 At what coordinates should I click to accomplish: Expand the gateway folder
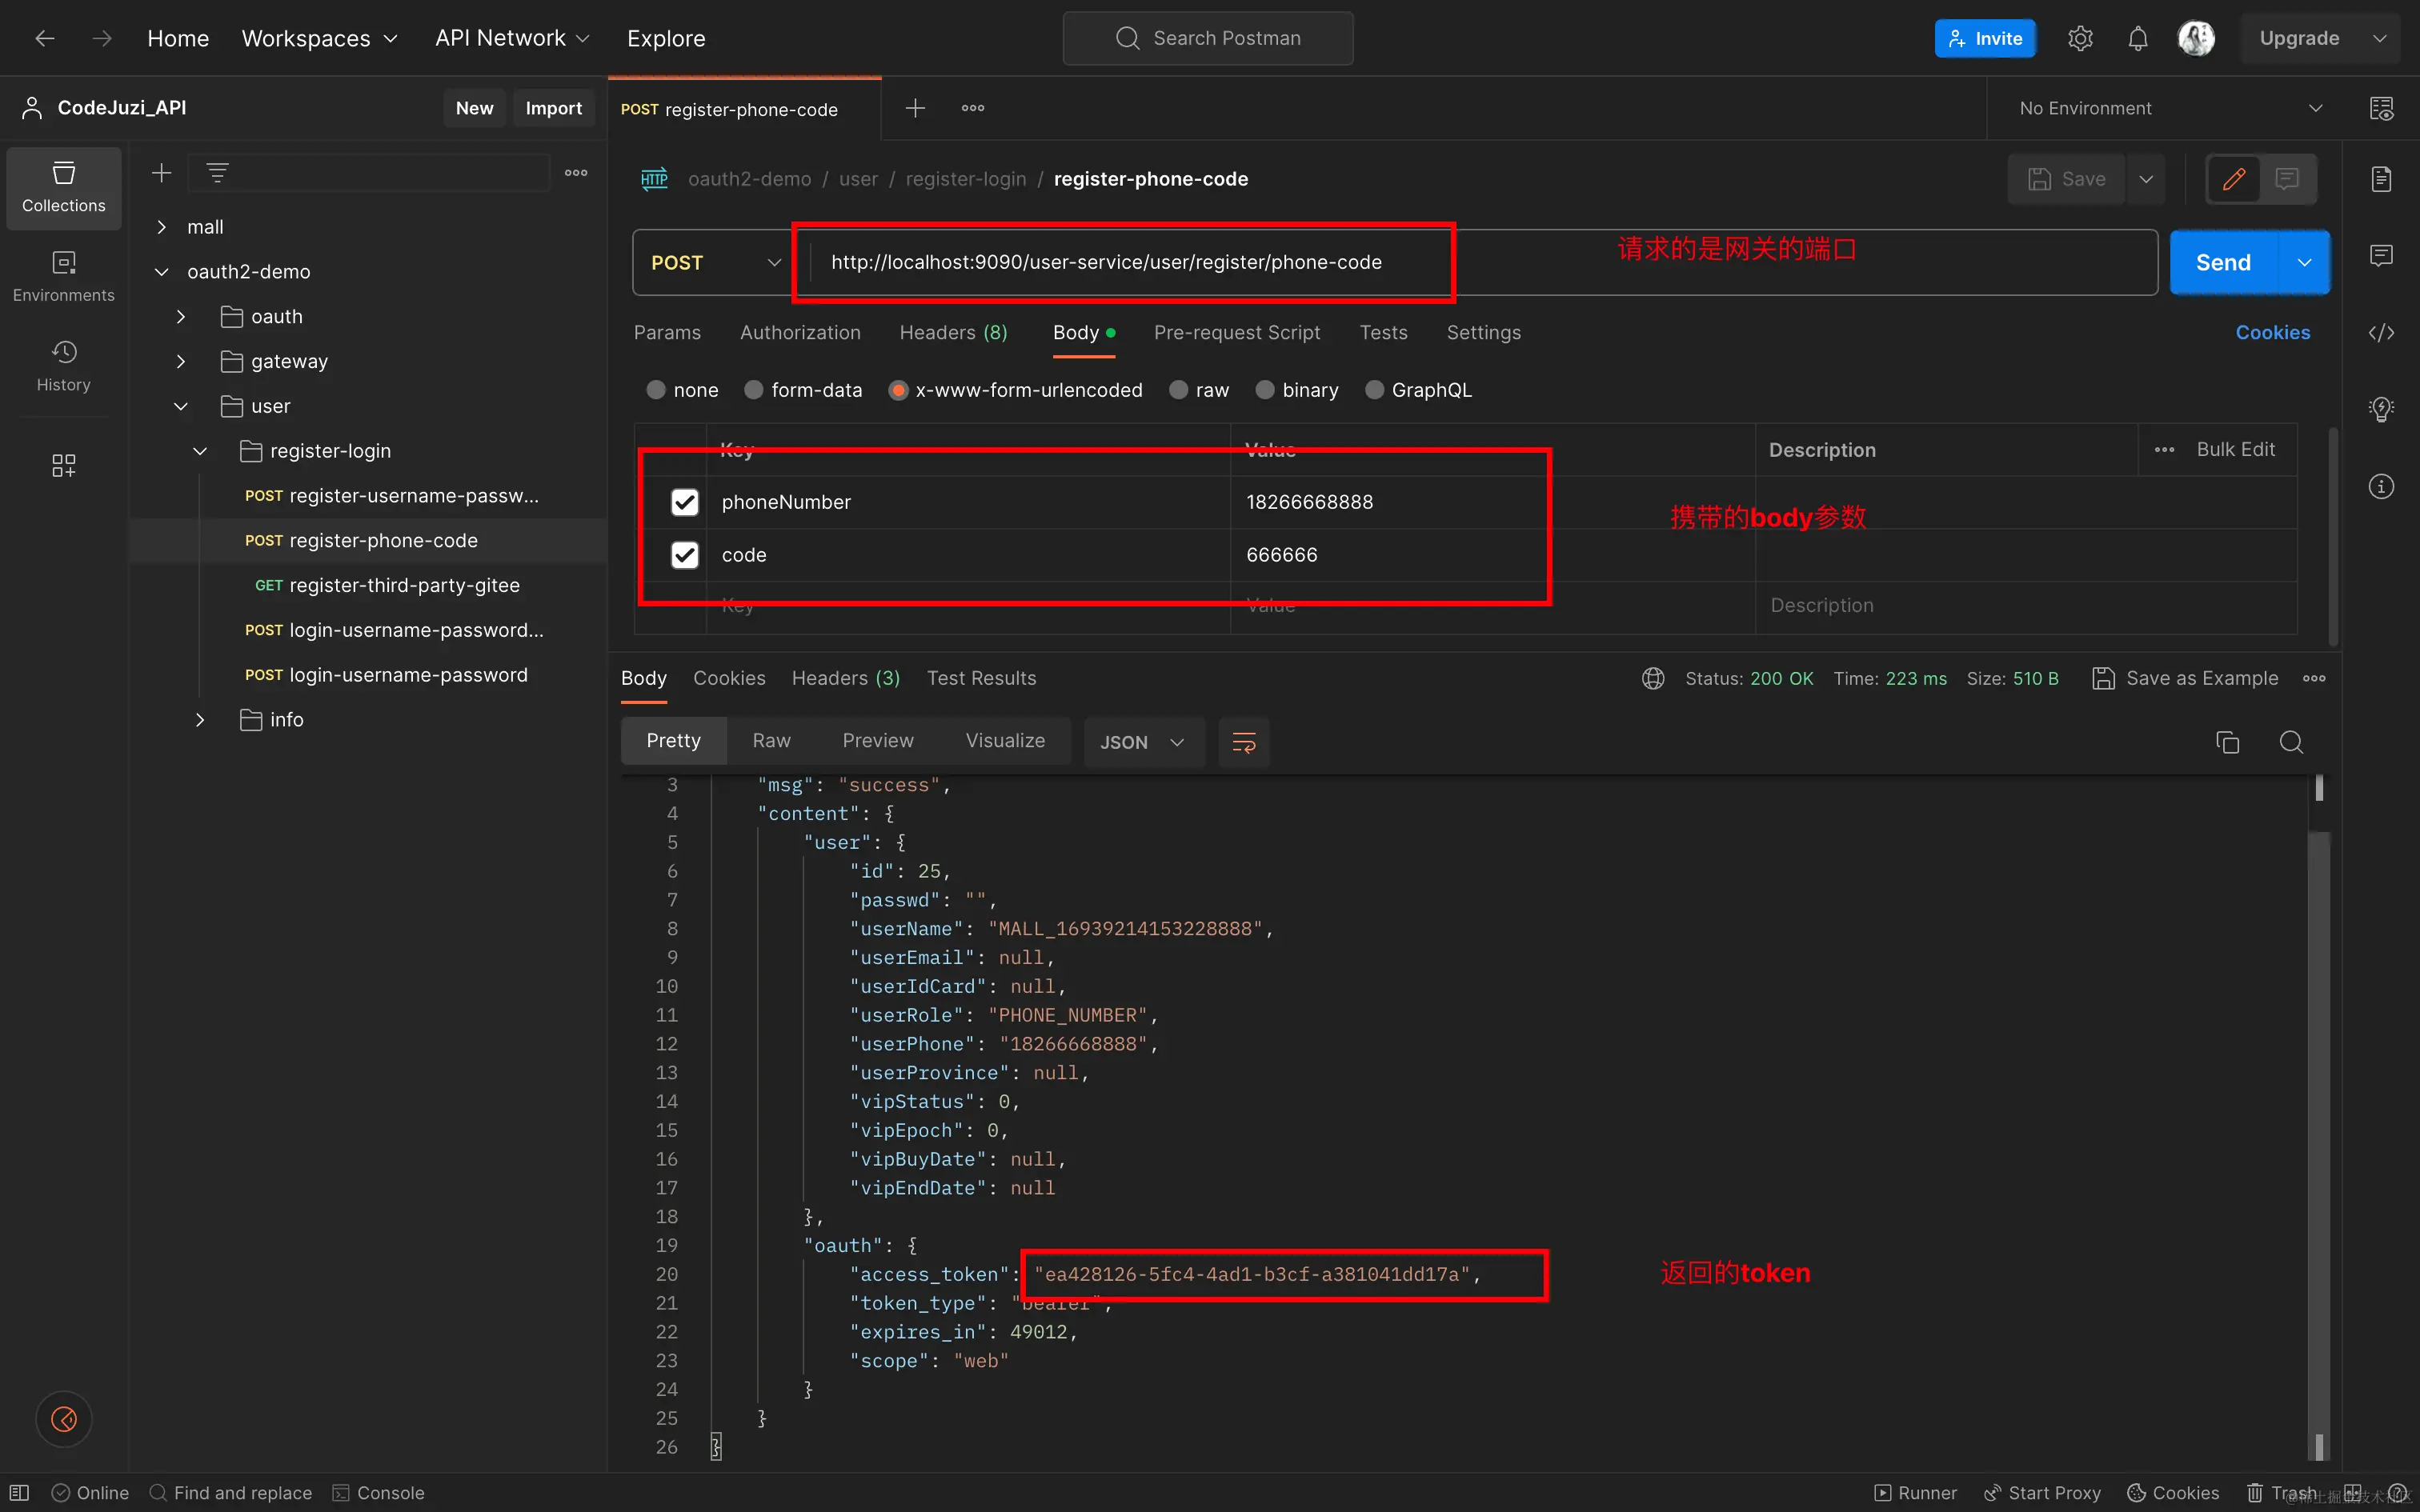tap(181, 361)
